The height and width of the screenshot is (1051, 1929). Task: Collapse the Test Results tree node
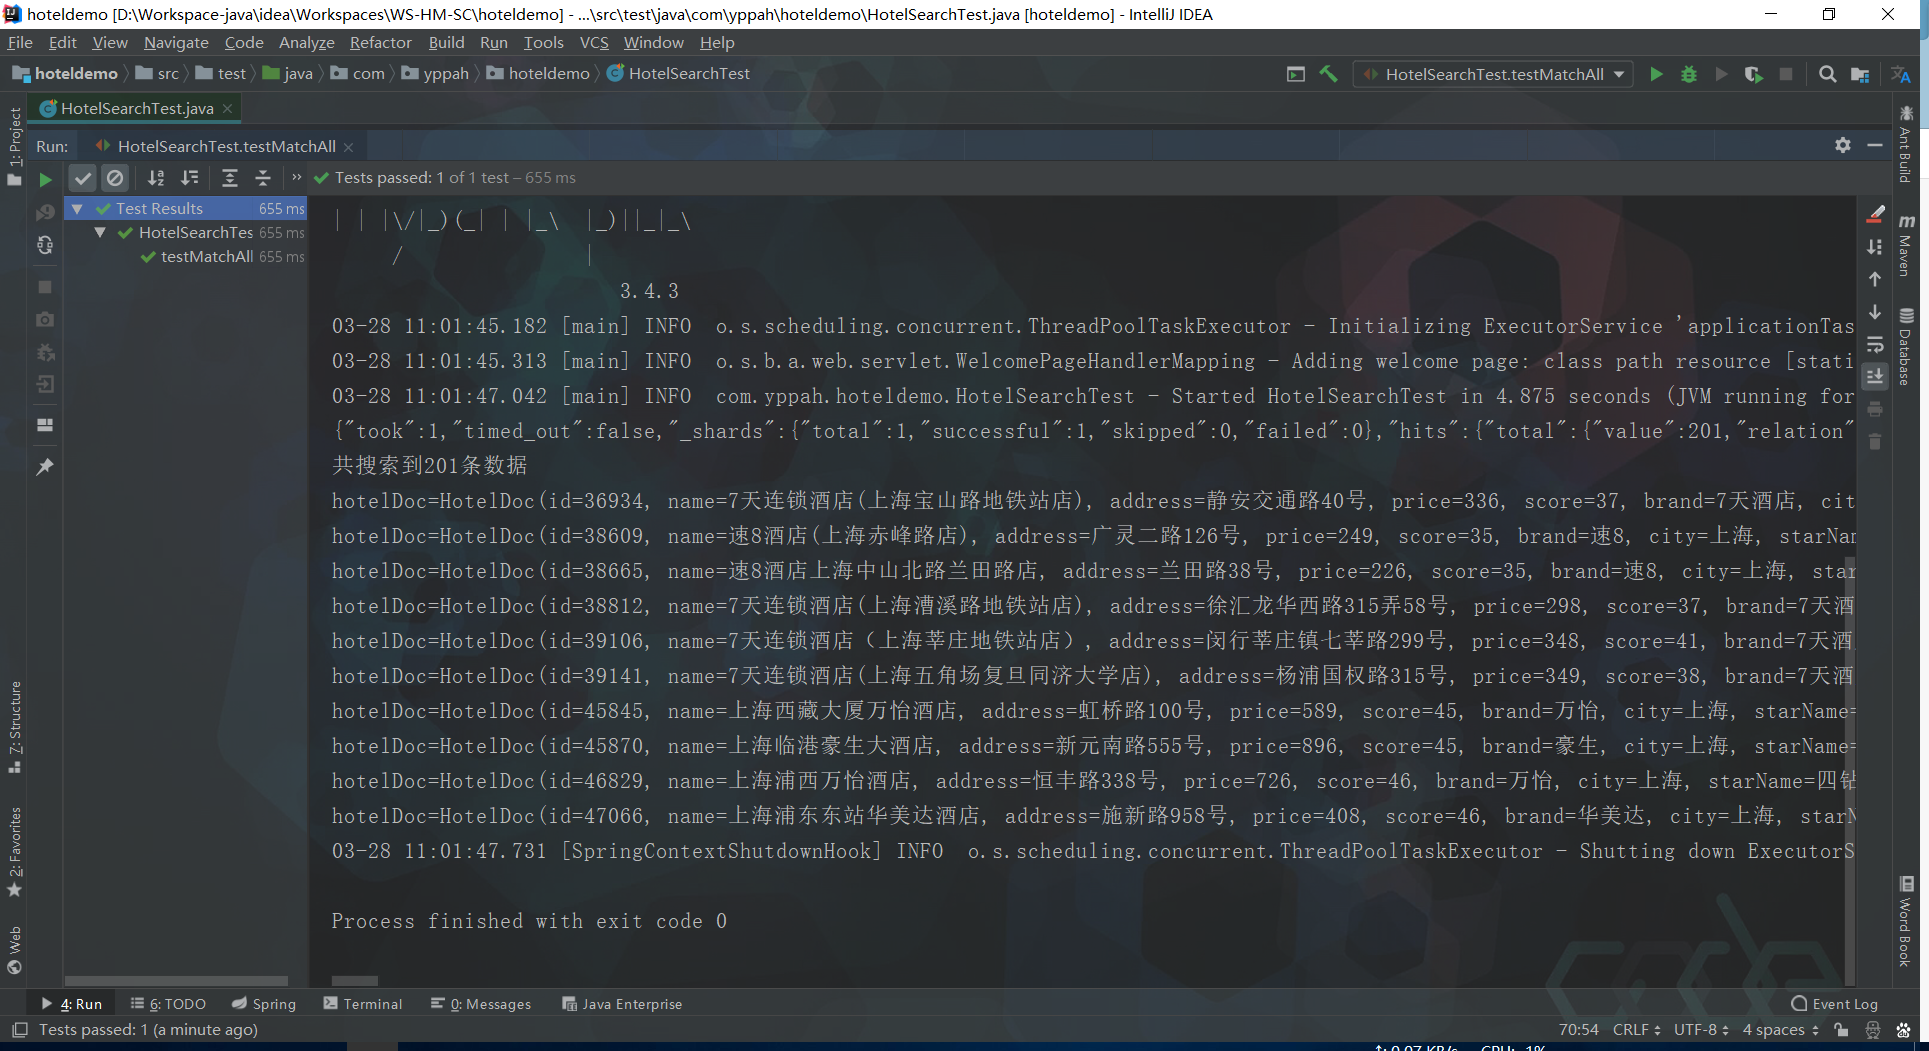pyautogui.click(x=78, y=208)
